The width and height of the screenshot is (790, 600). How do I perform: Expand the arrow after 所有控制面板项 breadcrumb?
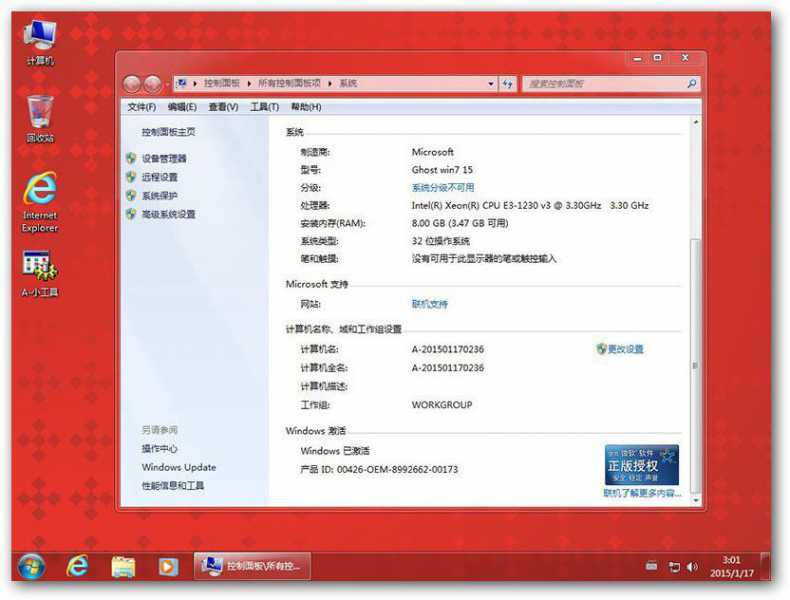tap(330, 84)
